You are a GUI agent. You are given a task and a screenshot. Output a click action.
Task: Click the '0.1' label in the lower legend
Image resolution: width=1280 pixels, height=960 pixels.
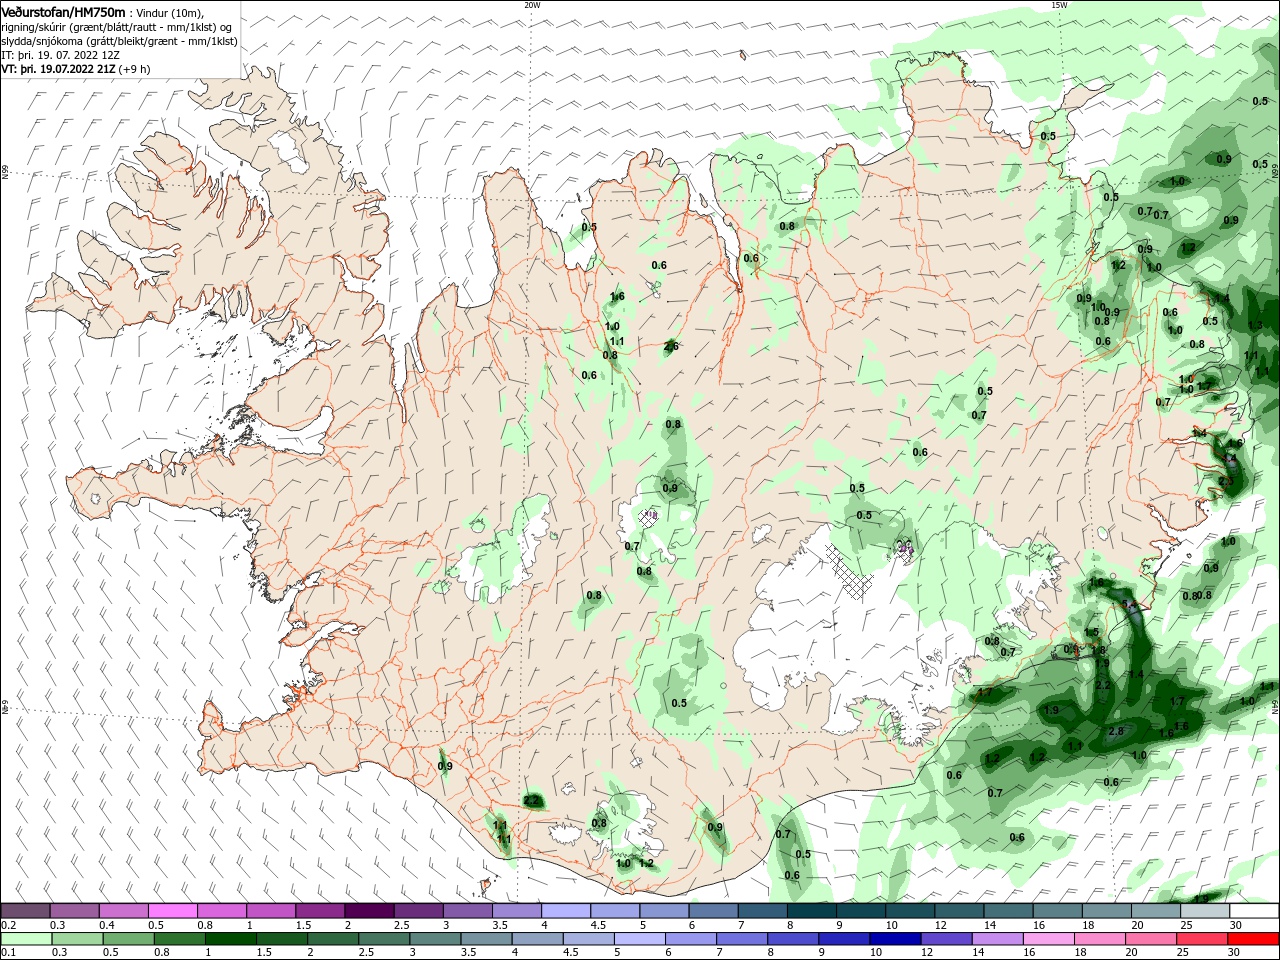coord(8,952)
